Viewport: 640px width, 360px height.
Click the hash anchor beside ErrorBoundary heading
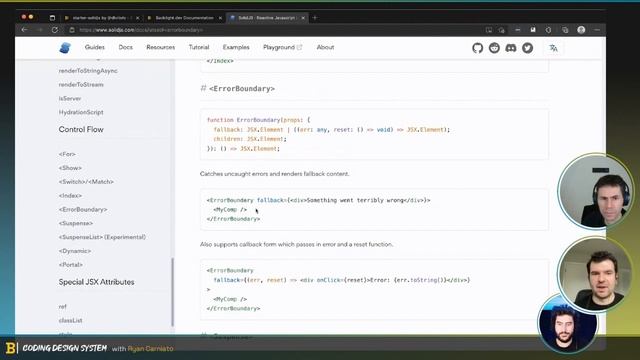pyautogui.click(x=203, y=88)
